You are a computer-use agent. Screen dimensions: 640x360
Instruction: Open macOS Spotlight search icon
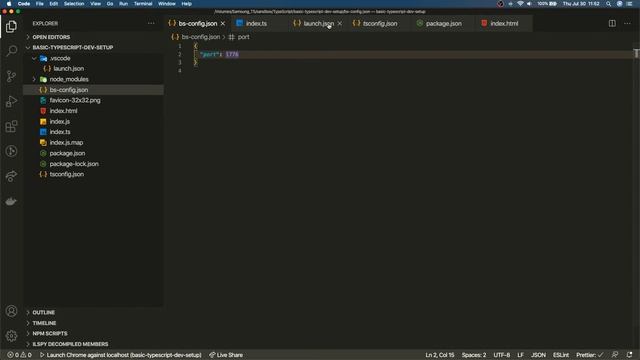tap(608, 4)
